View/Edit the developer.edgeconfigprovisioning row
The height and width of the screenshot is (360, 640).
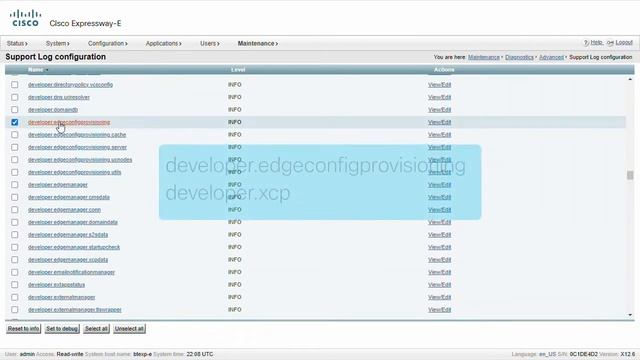pyautogui.click(x=440, y=122)
